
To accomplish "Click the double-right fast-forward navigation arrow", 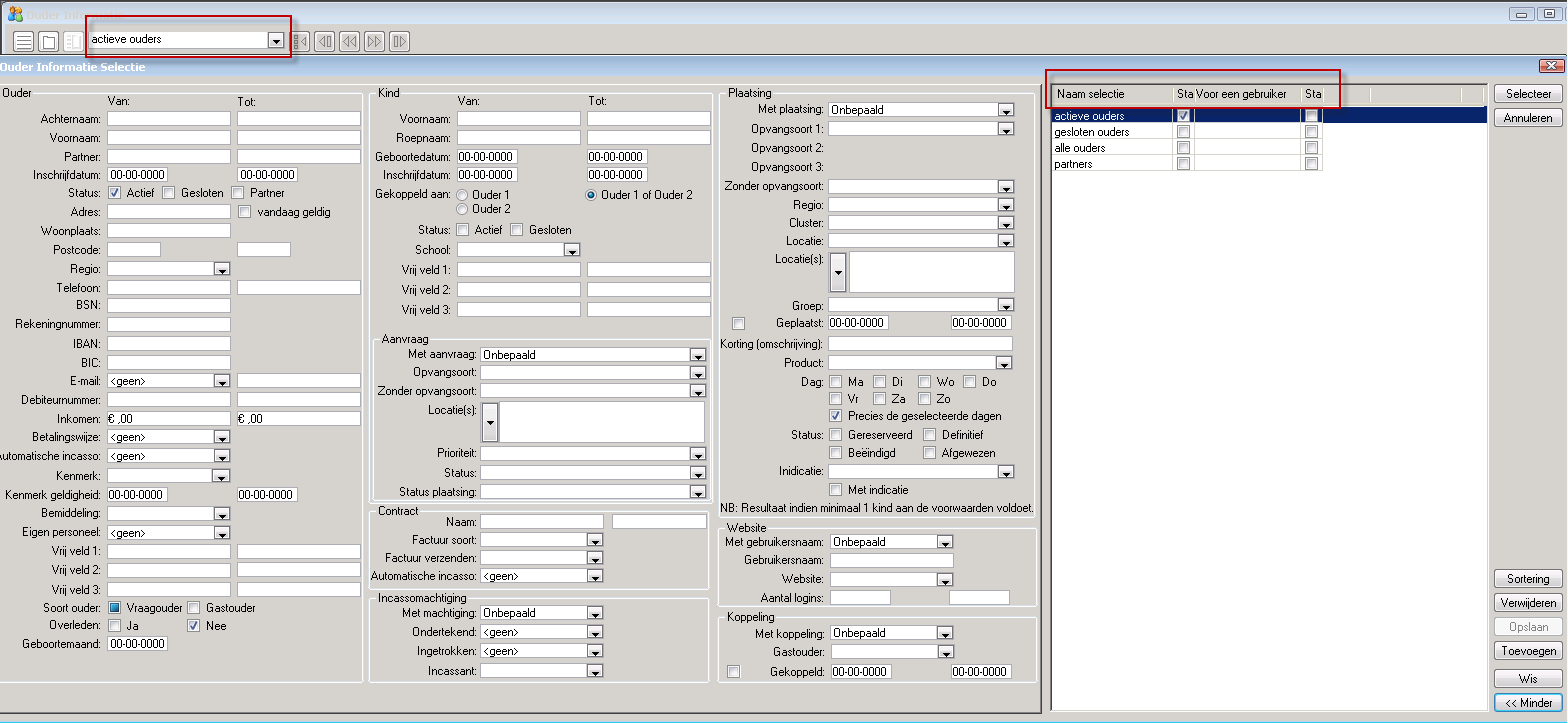I will pyautogui.click(x=374, y=41).
